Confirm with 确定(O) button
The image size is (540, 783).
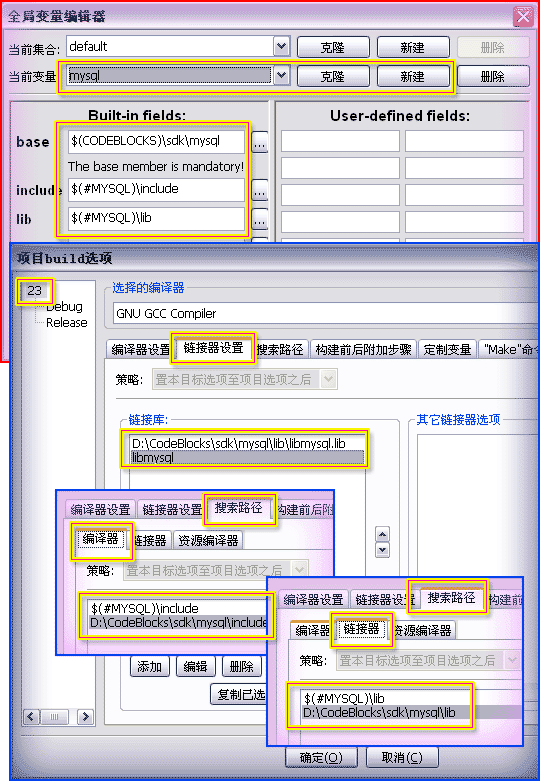point(321,758)
